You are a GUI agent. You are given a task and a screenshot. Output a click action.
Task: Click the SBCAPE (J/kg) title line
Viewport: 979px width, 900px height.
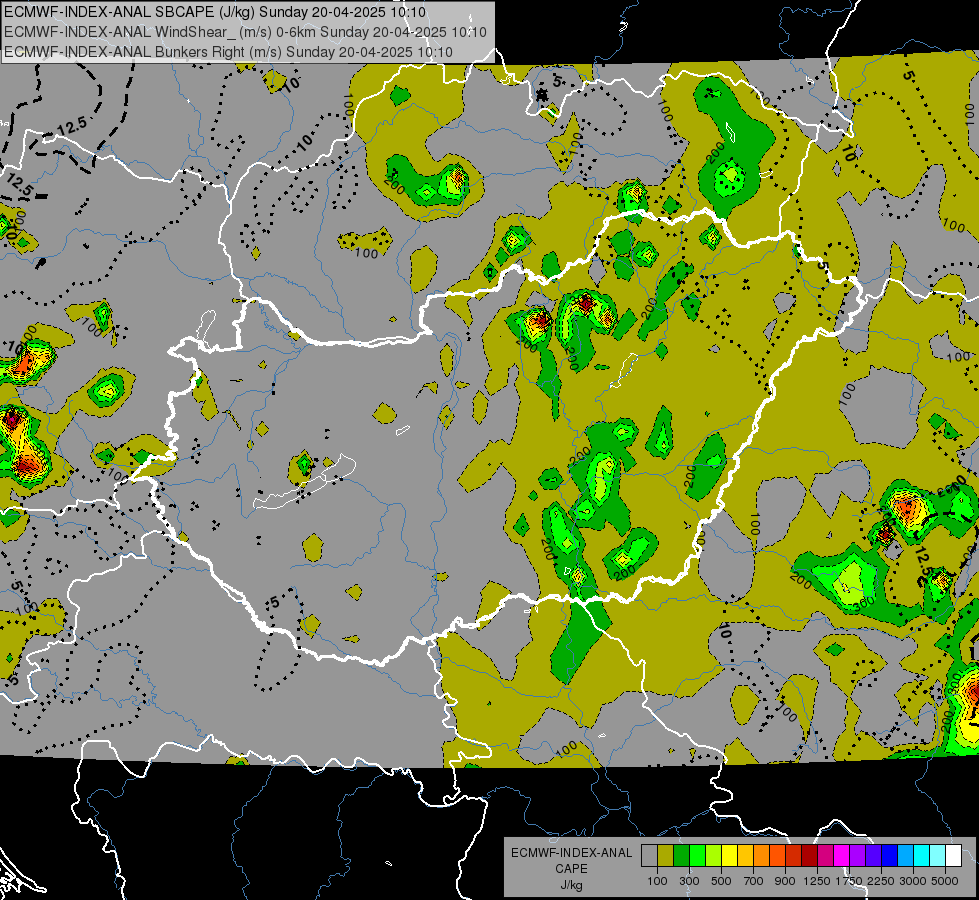point(215,12)
